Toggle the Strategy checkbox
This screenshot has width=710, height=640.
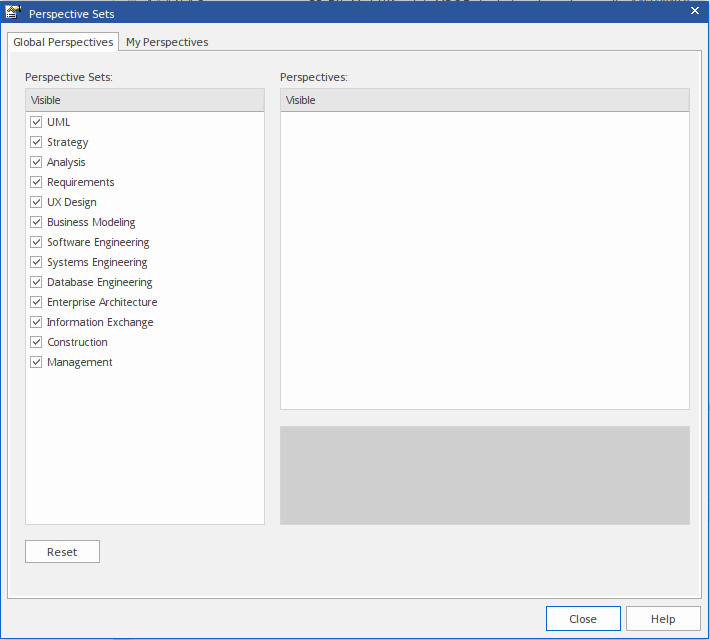36,142
